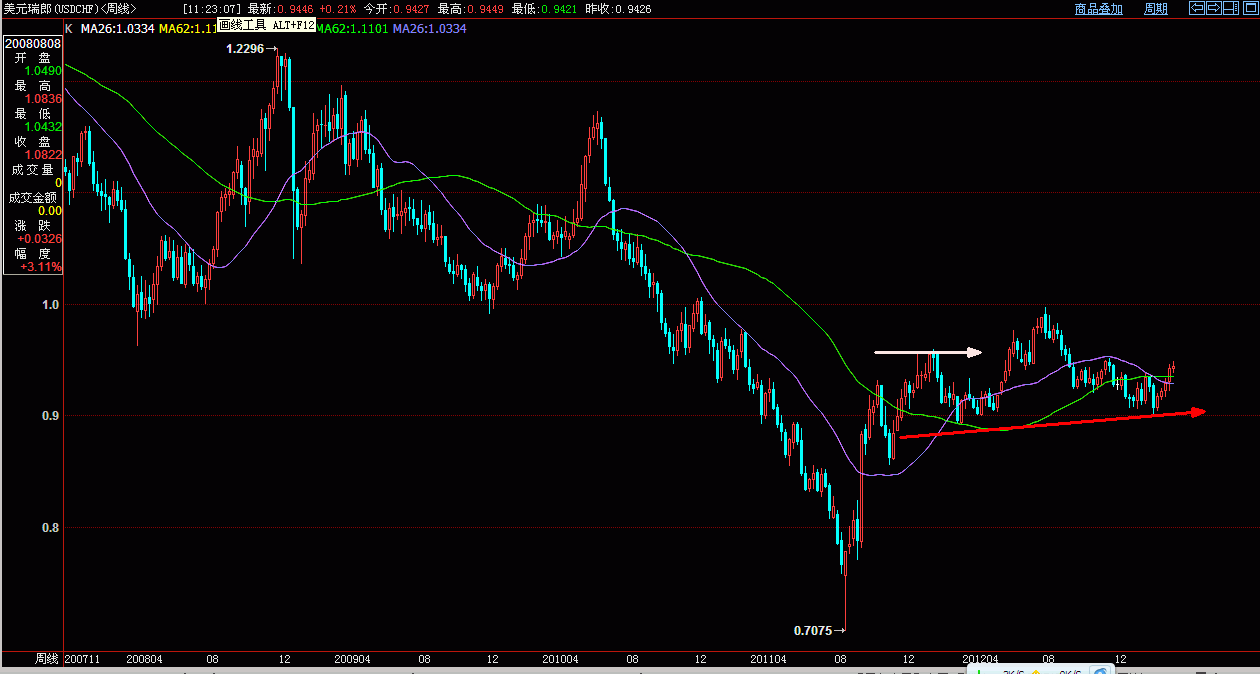Select the white MA26:1.0334 indicator label
Screen dimensions: 1260x674
[x=118, y=29]
